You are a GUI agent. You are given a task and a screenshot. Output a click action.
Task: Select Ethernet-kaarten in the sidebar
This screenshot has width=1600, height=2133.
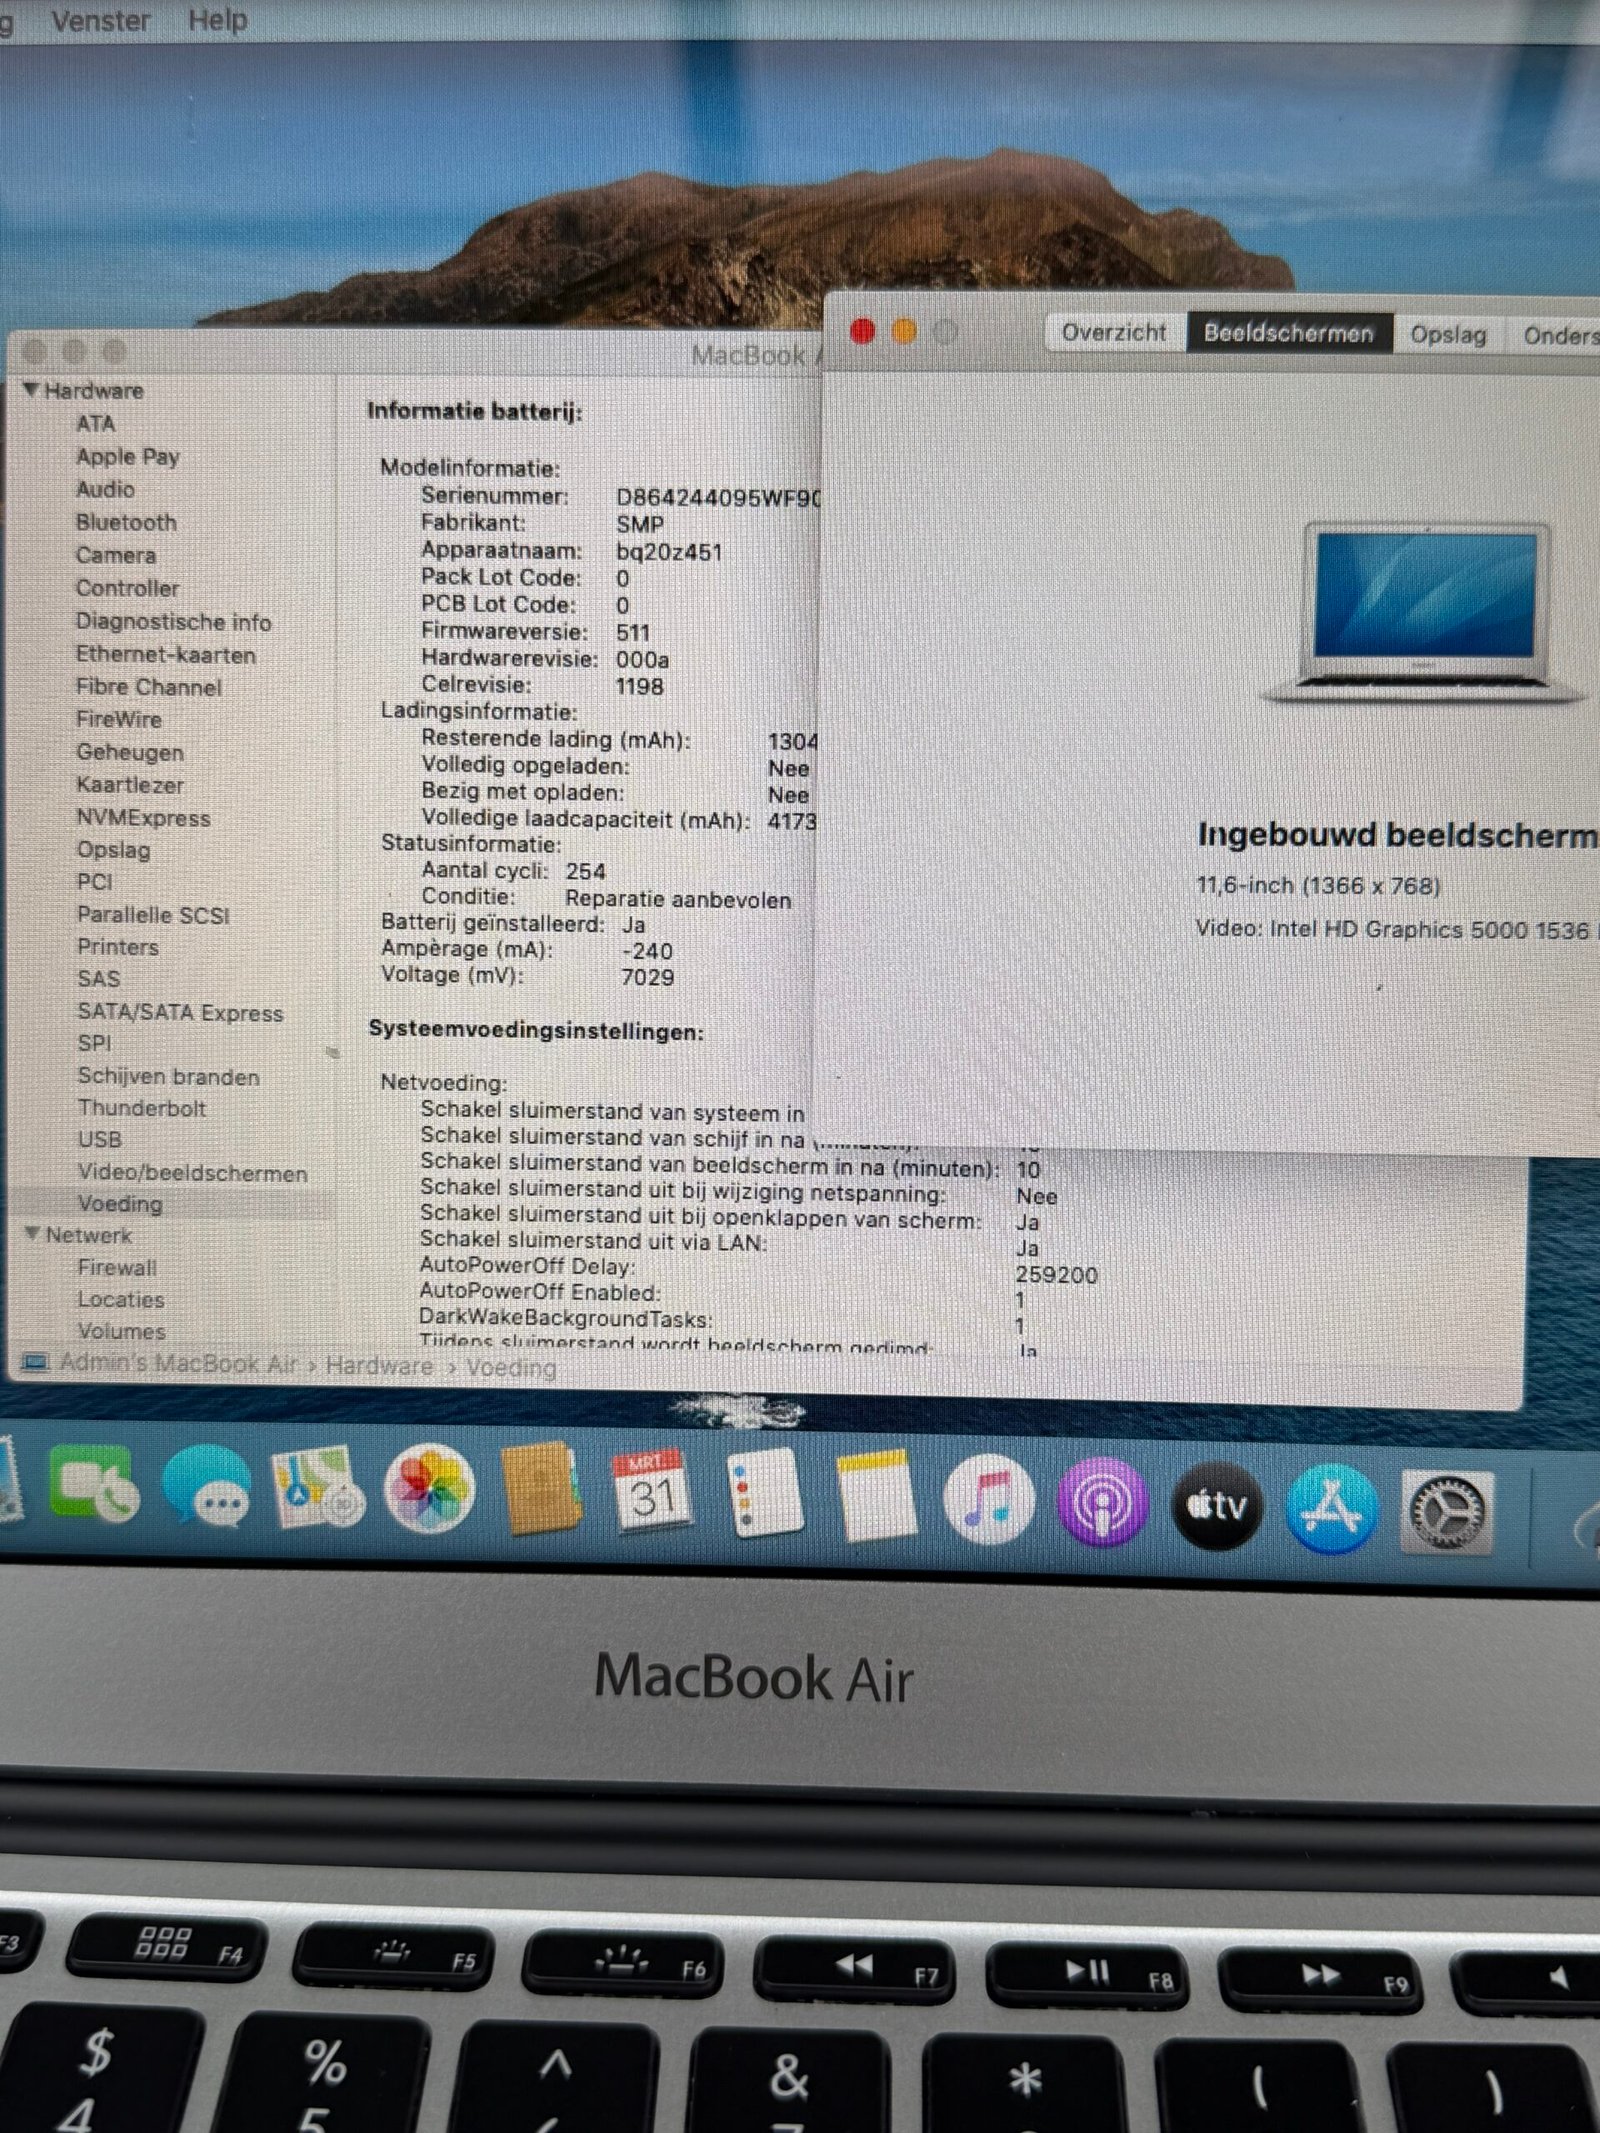166,654
